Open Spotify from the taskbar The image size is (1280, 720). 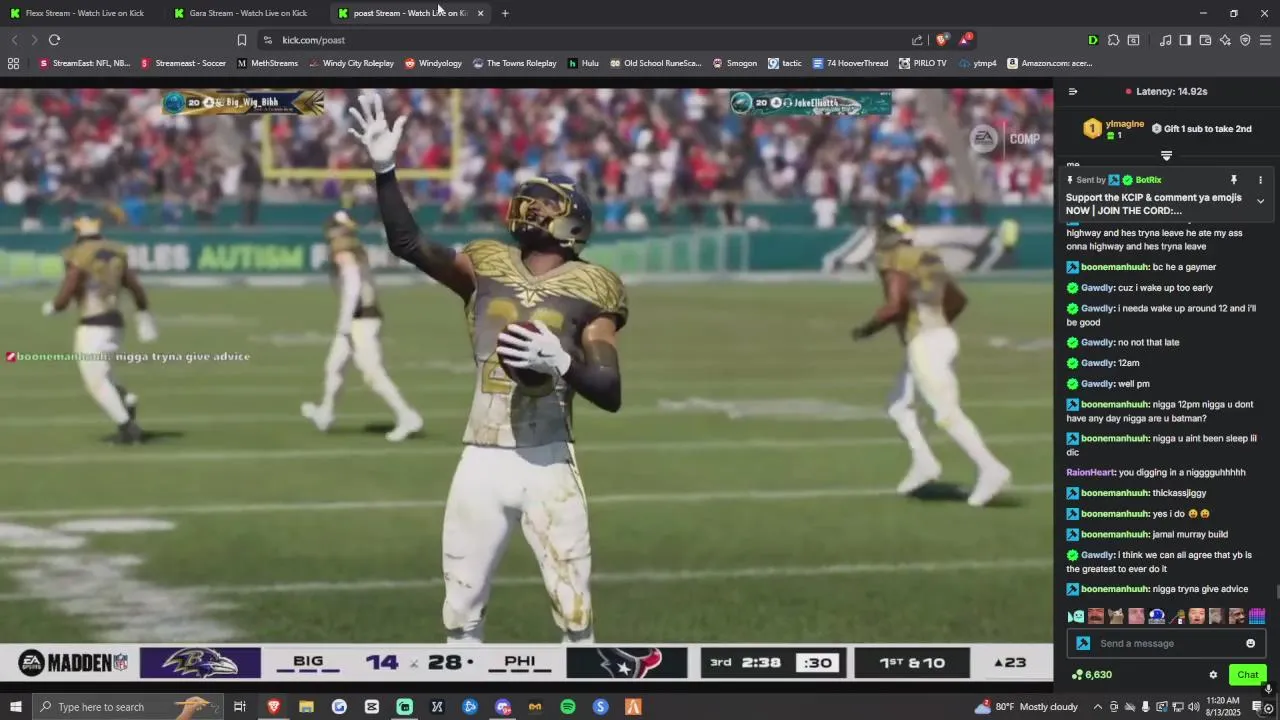pyautogui.click(x=568, y=707)
